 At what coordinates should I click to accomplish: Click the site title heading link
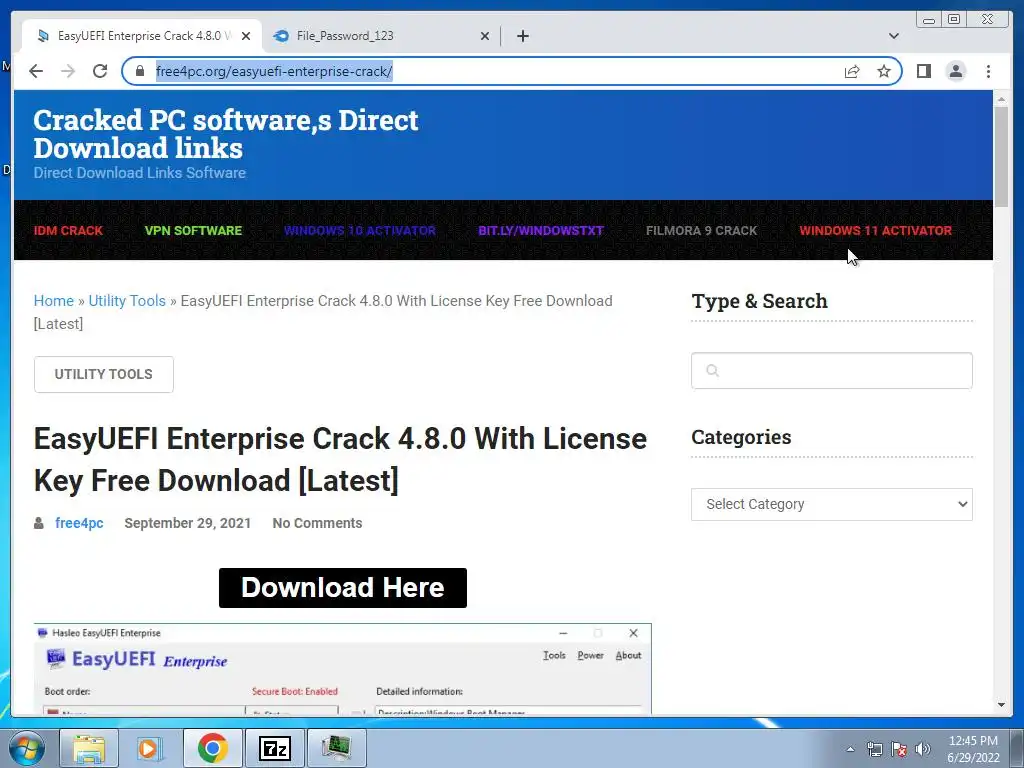point(226,134)
